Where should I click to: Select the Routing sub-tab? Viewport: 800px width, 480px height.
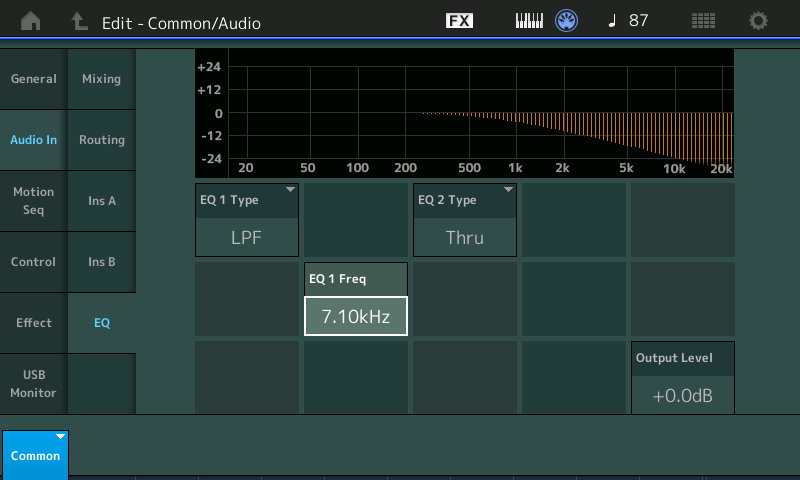tap(101, 140)
